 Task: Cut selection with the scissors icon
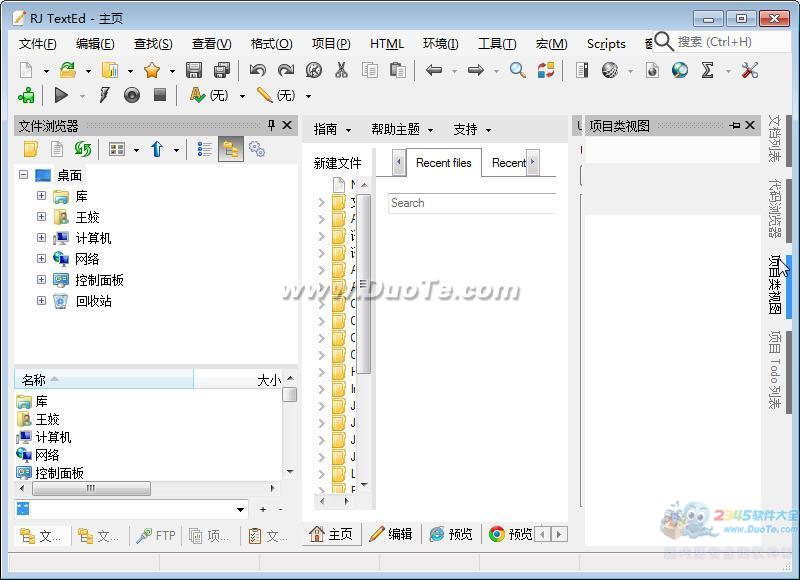click(x=341, y=70)
